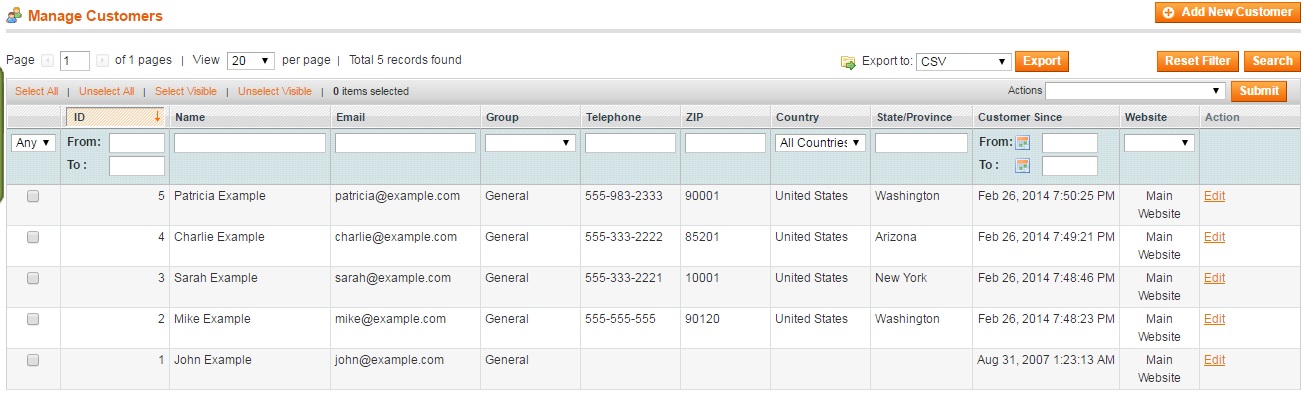The image size is (1305, 399).
Task: Tick the checkbox for Patricia Example
Action: point(33,196)
